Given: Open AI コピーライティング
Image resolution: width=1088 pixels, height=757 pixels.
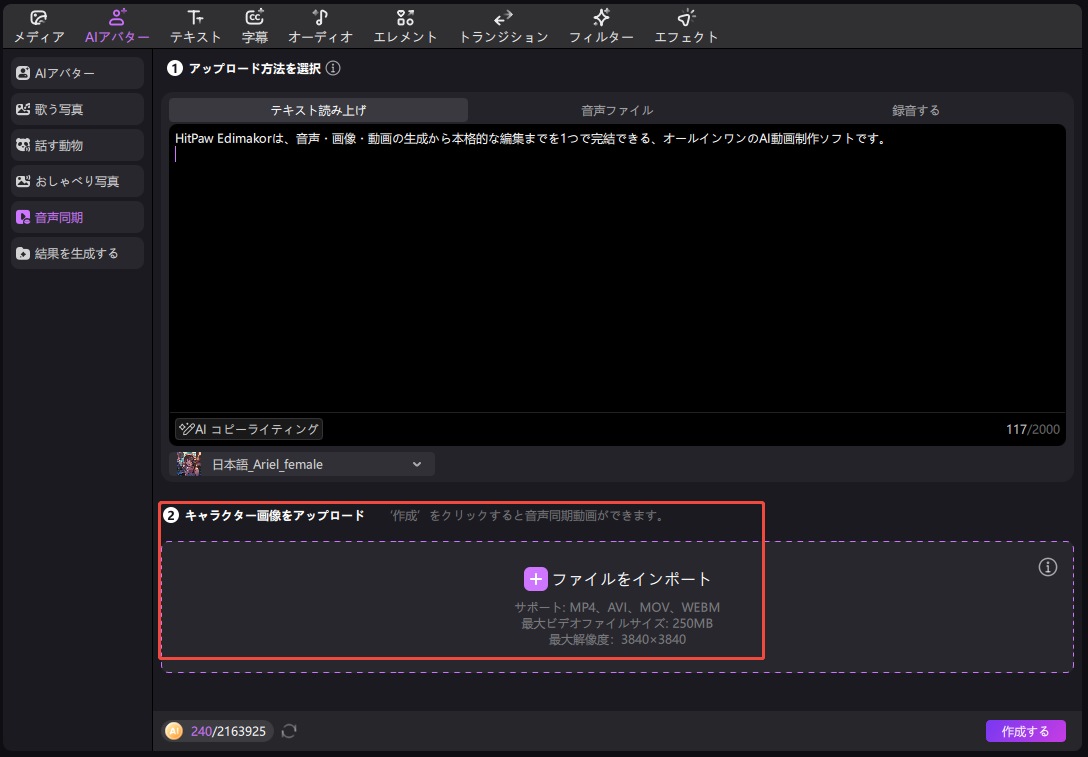Looking at the screenshot, I should [x=249, y=429].
